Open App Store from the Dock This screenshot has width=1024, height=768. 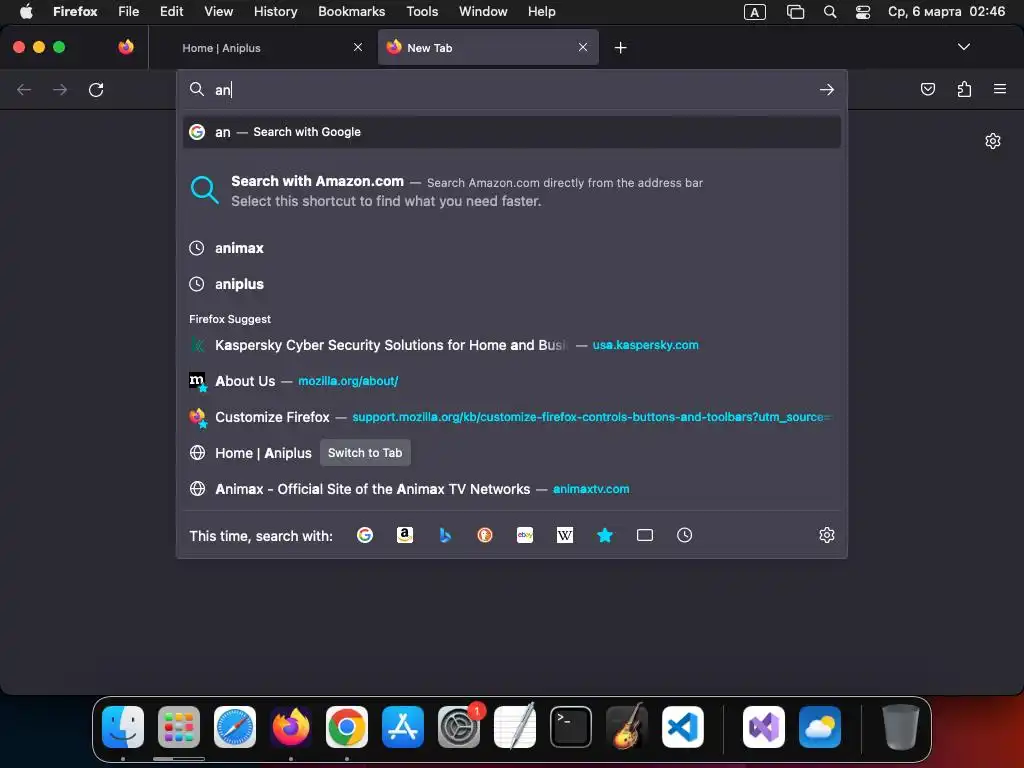[x=402, y=726]
